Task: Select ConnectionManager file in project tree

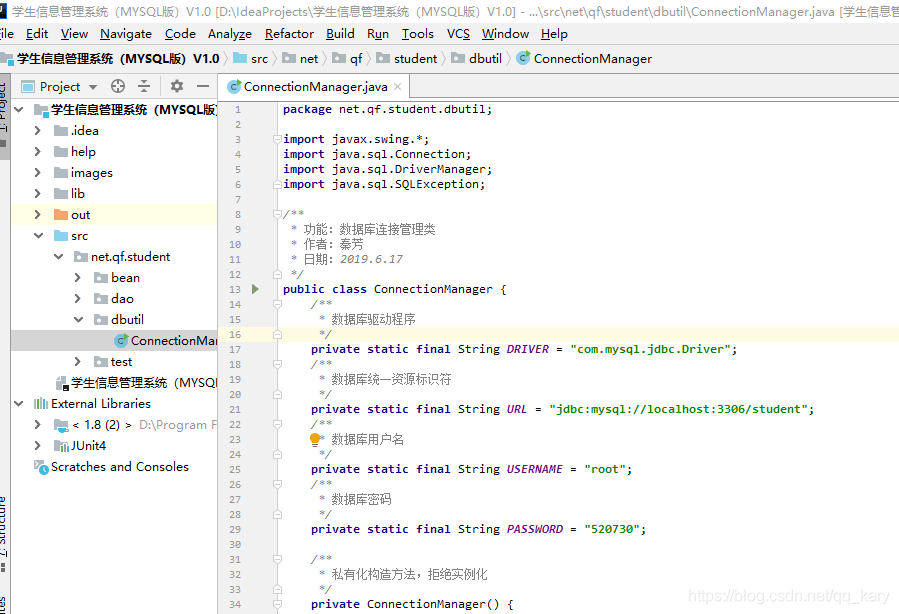Action: point(114,341)
